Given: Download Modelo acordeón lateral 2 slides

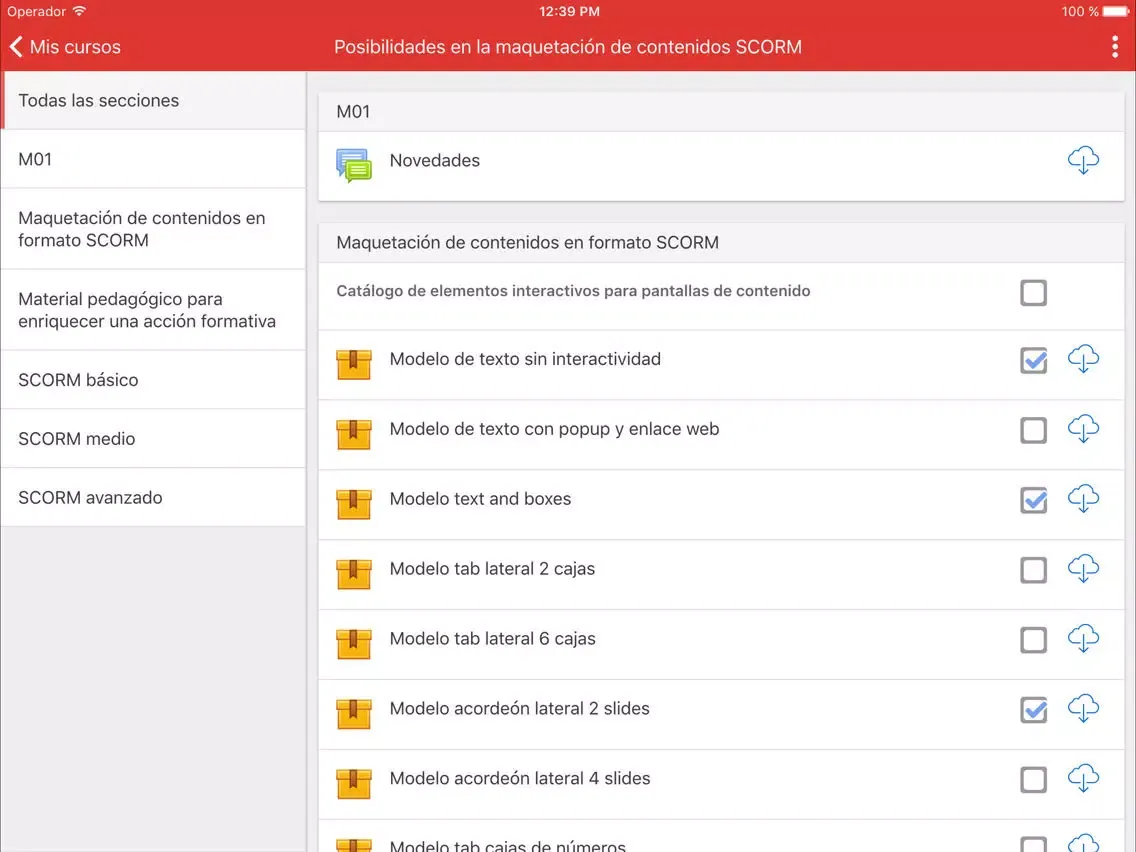Looking at the screenshot, I should [1083, 709].
